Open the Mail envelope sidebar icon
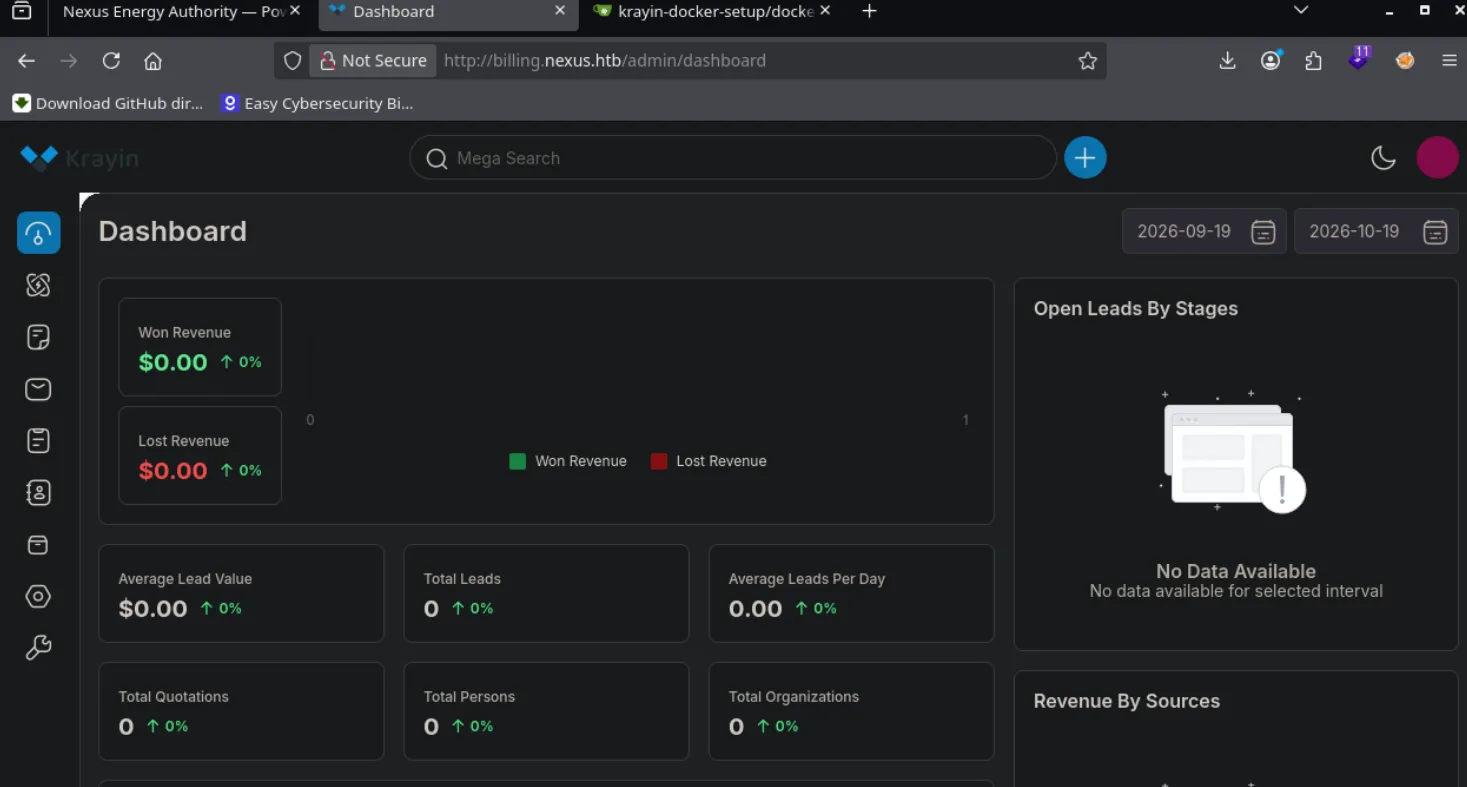 click(x=38, y=389)
